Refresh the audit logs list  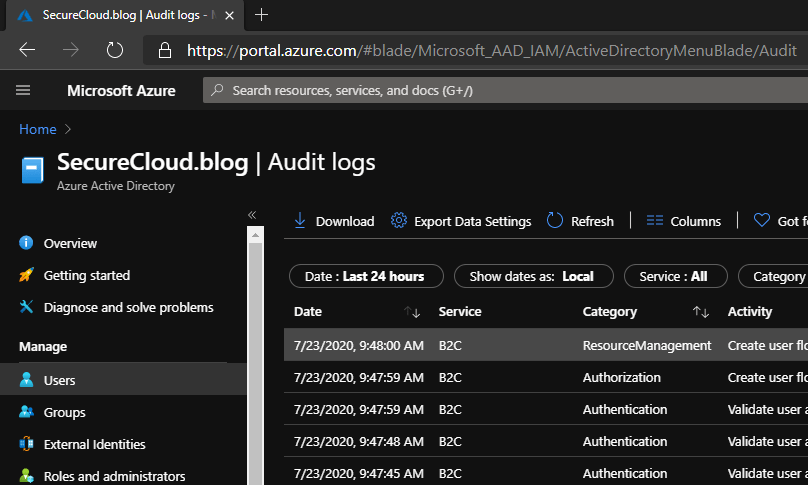[x=581, y=221]
